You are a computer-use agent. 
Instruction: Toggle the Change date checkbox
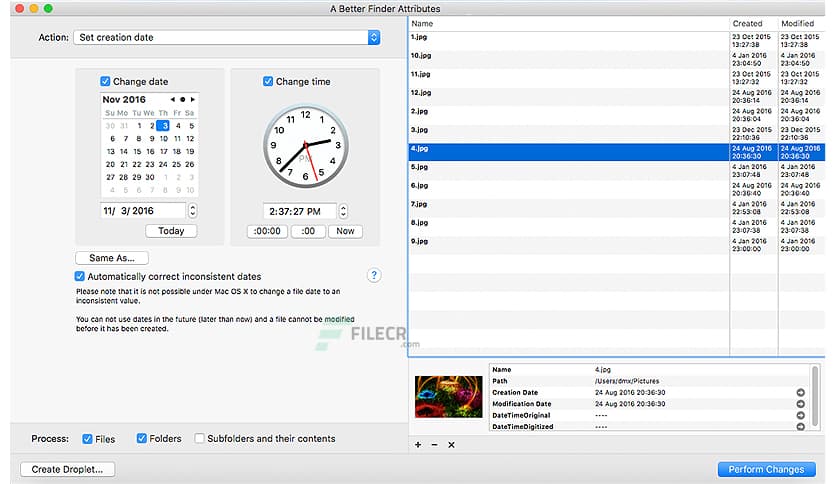tap(105, 82)
